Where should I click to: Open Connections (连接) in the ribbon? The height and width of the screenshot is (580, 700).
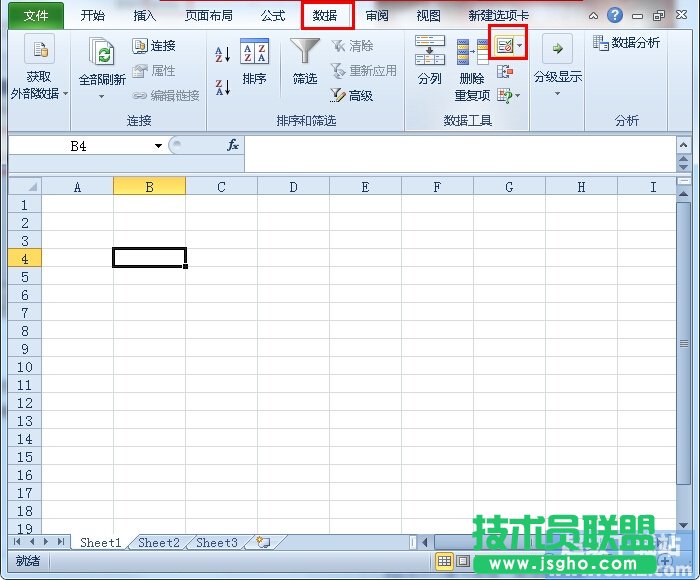pyautogui.click(x=154, y=46)
